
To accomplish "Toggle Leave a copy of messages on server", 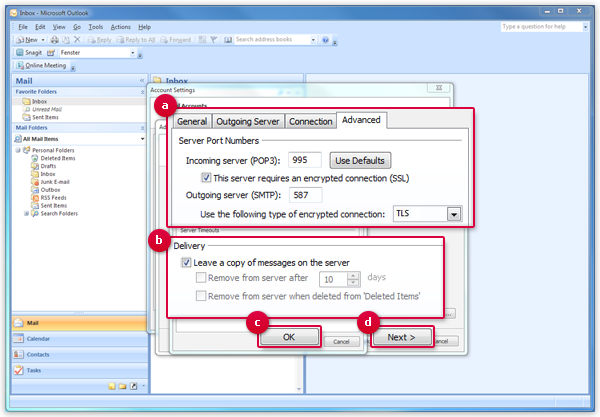I will tap(186, 262).
